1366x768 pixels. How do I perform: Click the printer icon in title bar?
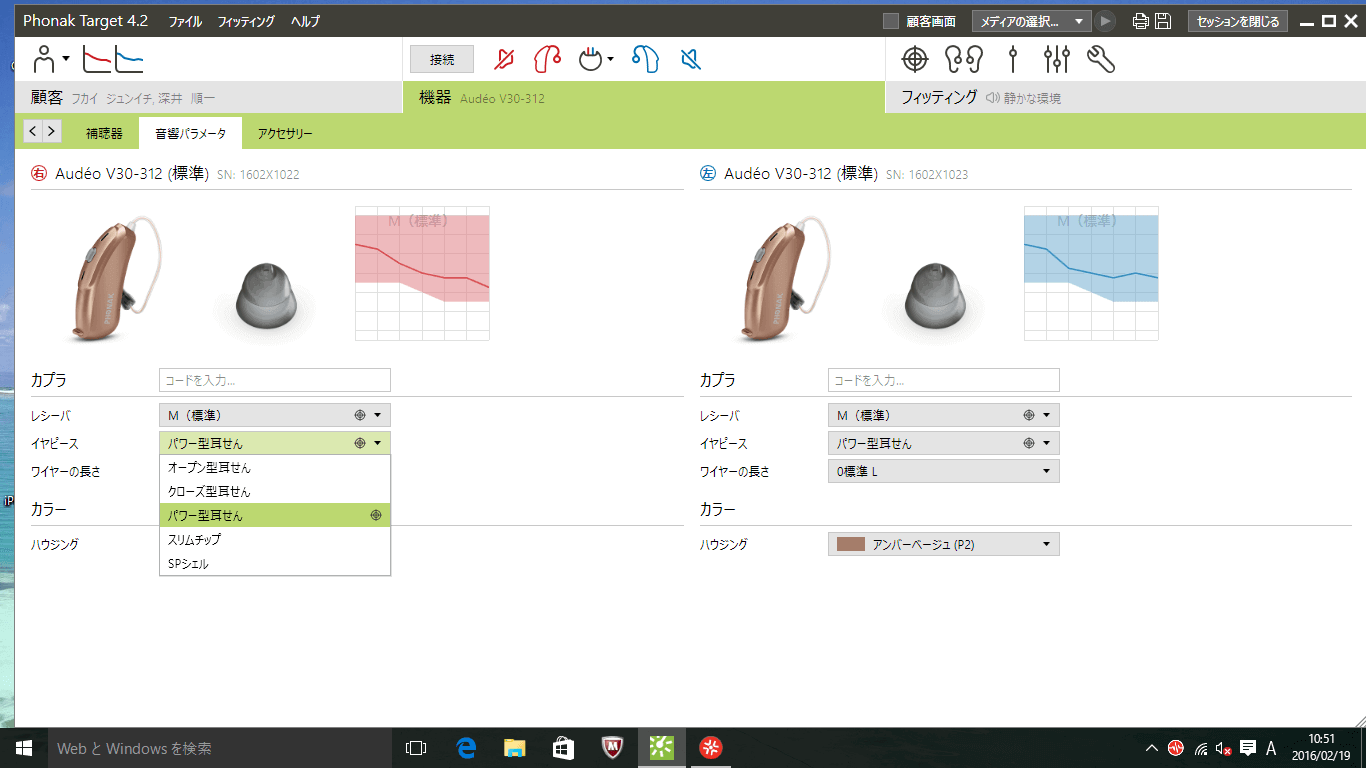point(1140,21)
